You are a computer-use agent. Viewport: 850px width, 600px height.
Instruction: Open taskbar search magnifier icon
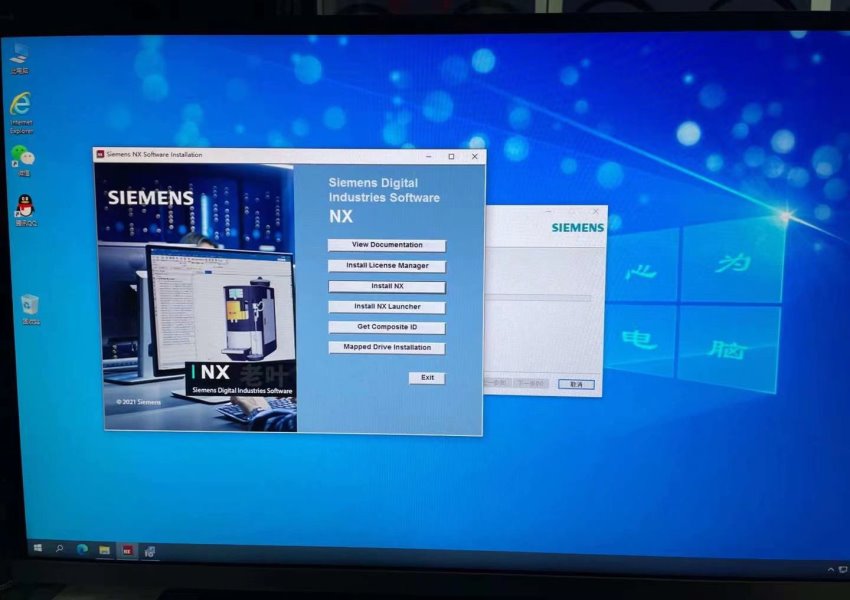tap(60, 549)
